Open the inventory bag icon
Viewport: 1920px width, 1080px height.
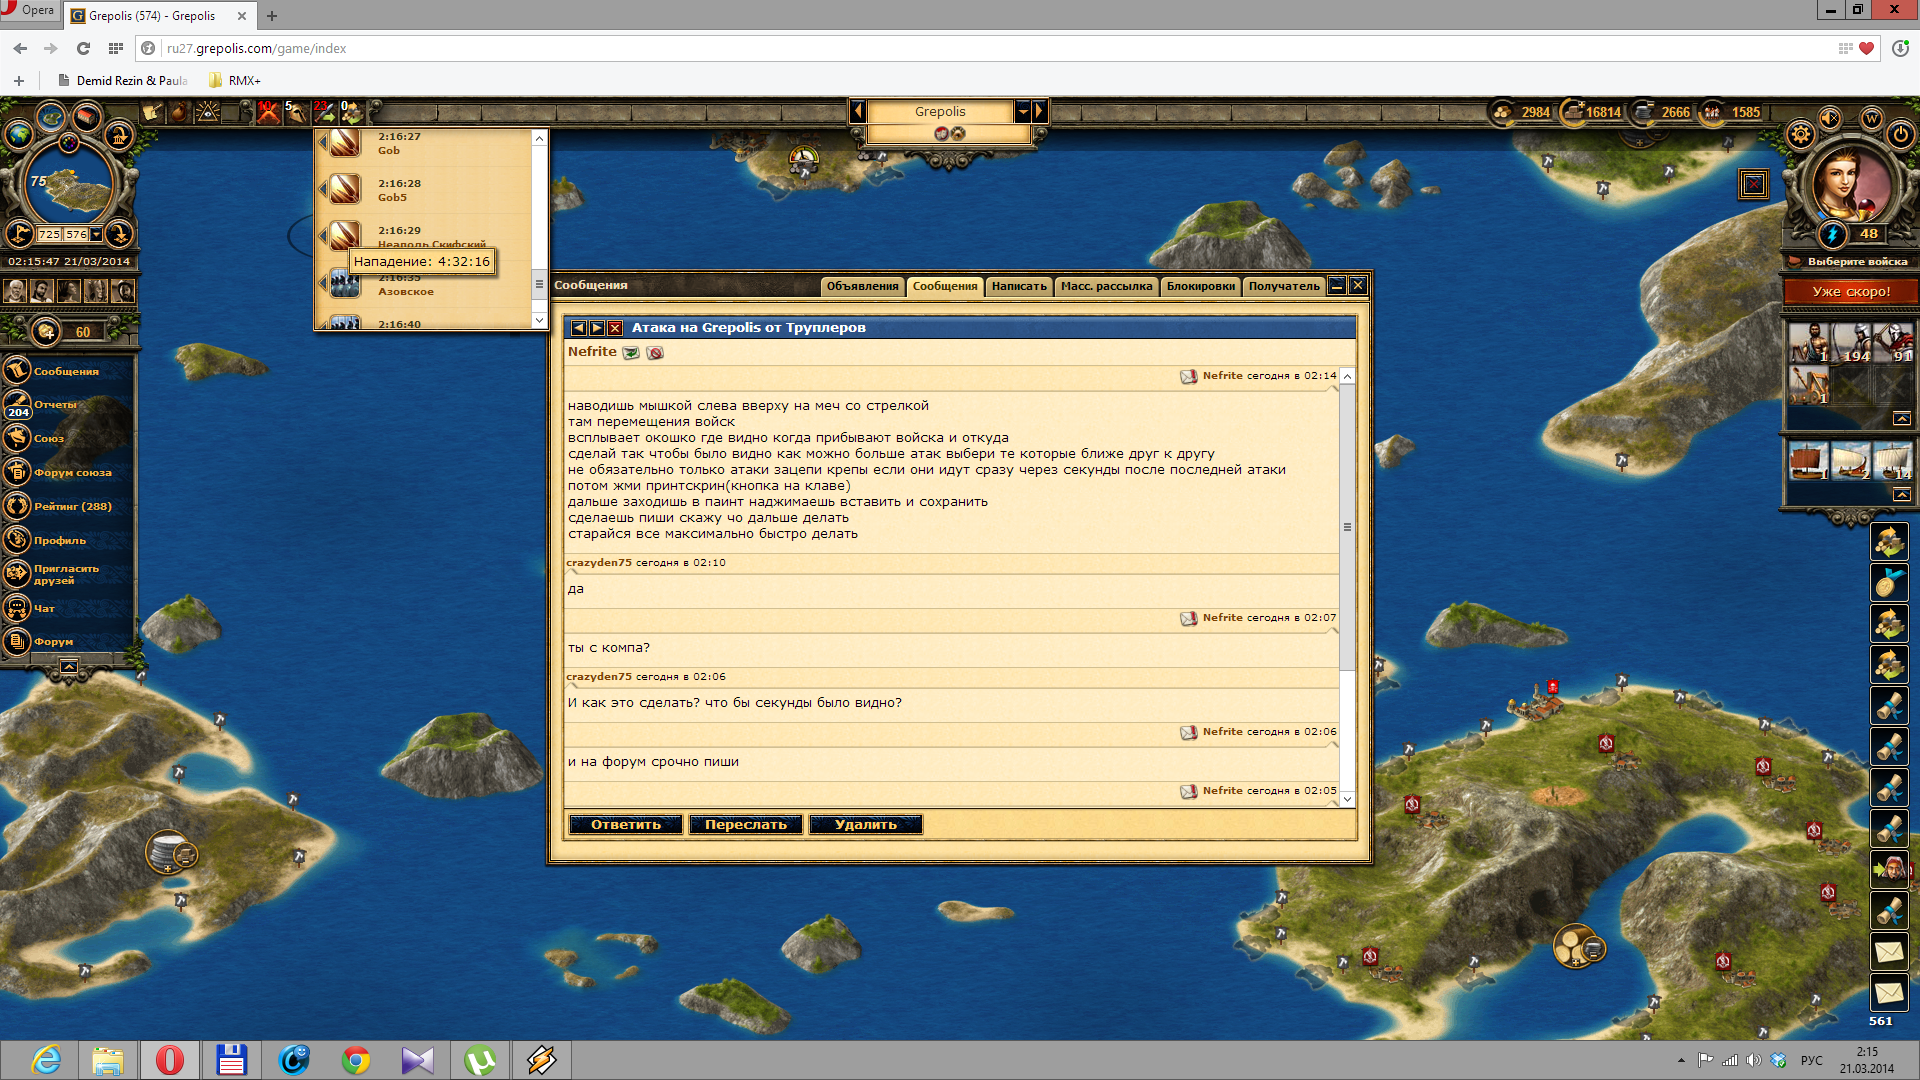(x=179, y=112)
